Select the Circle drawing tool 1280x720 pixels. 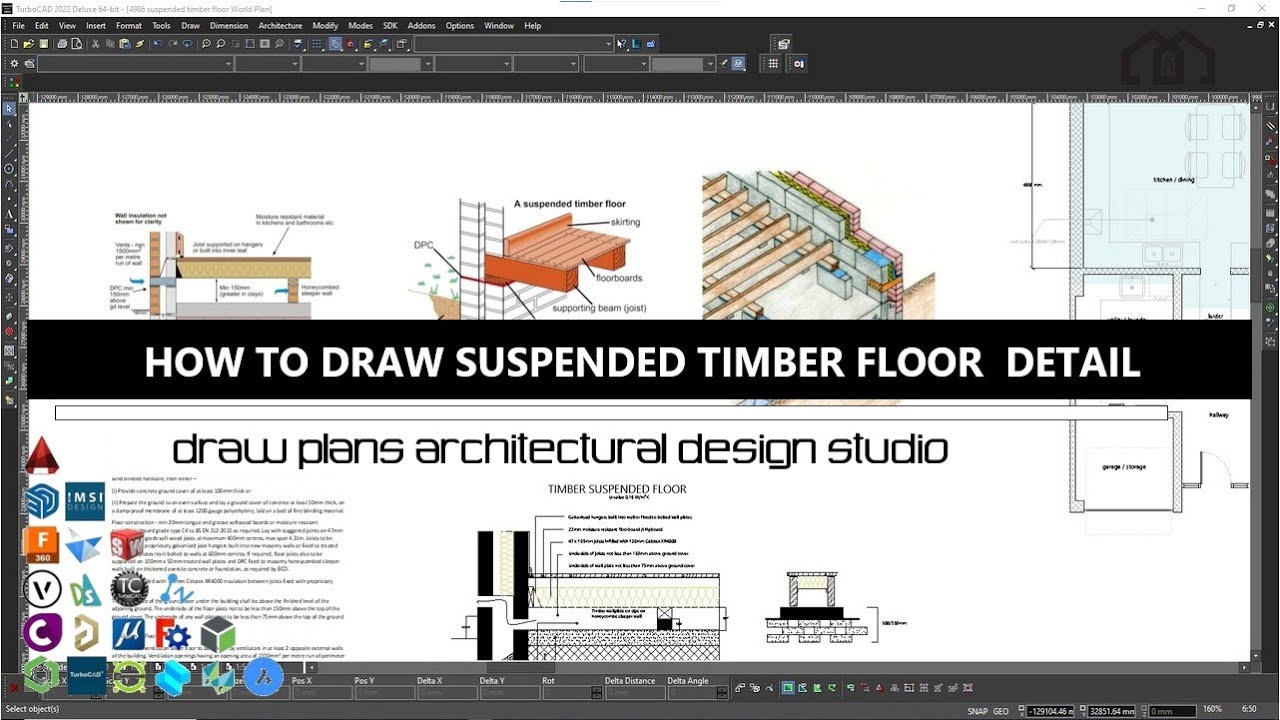click(x=9, y=169)
